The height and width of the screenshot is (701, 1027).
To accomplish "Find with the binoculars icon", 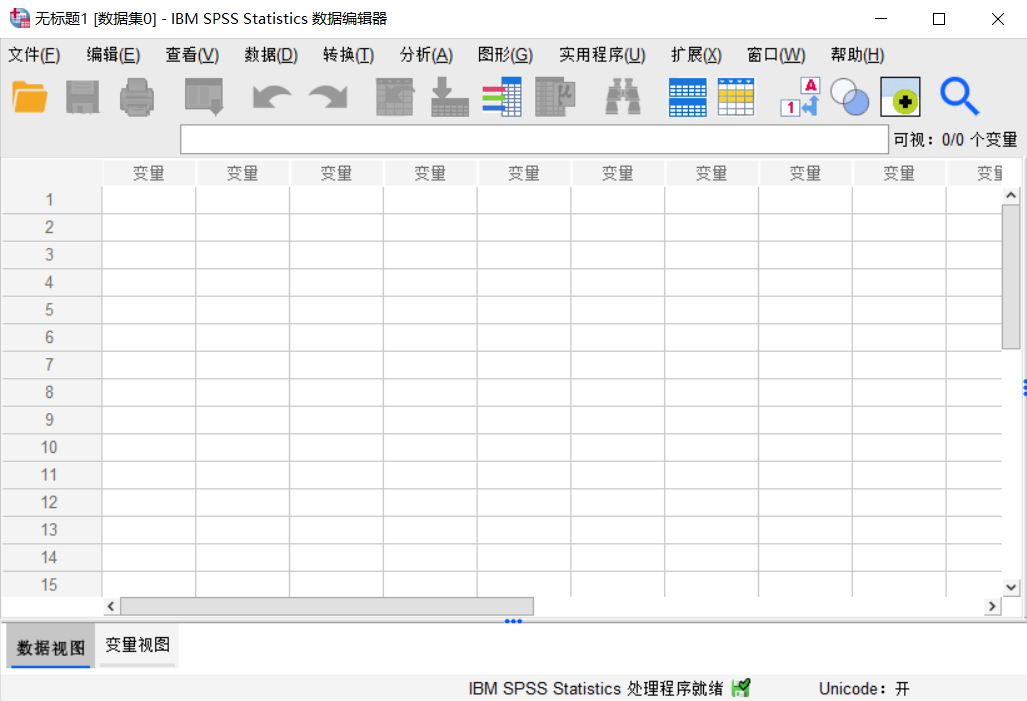I will [623, 97].
